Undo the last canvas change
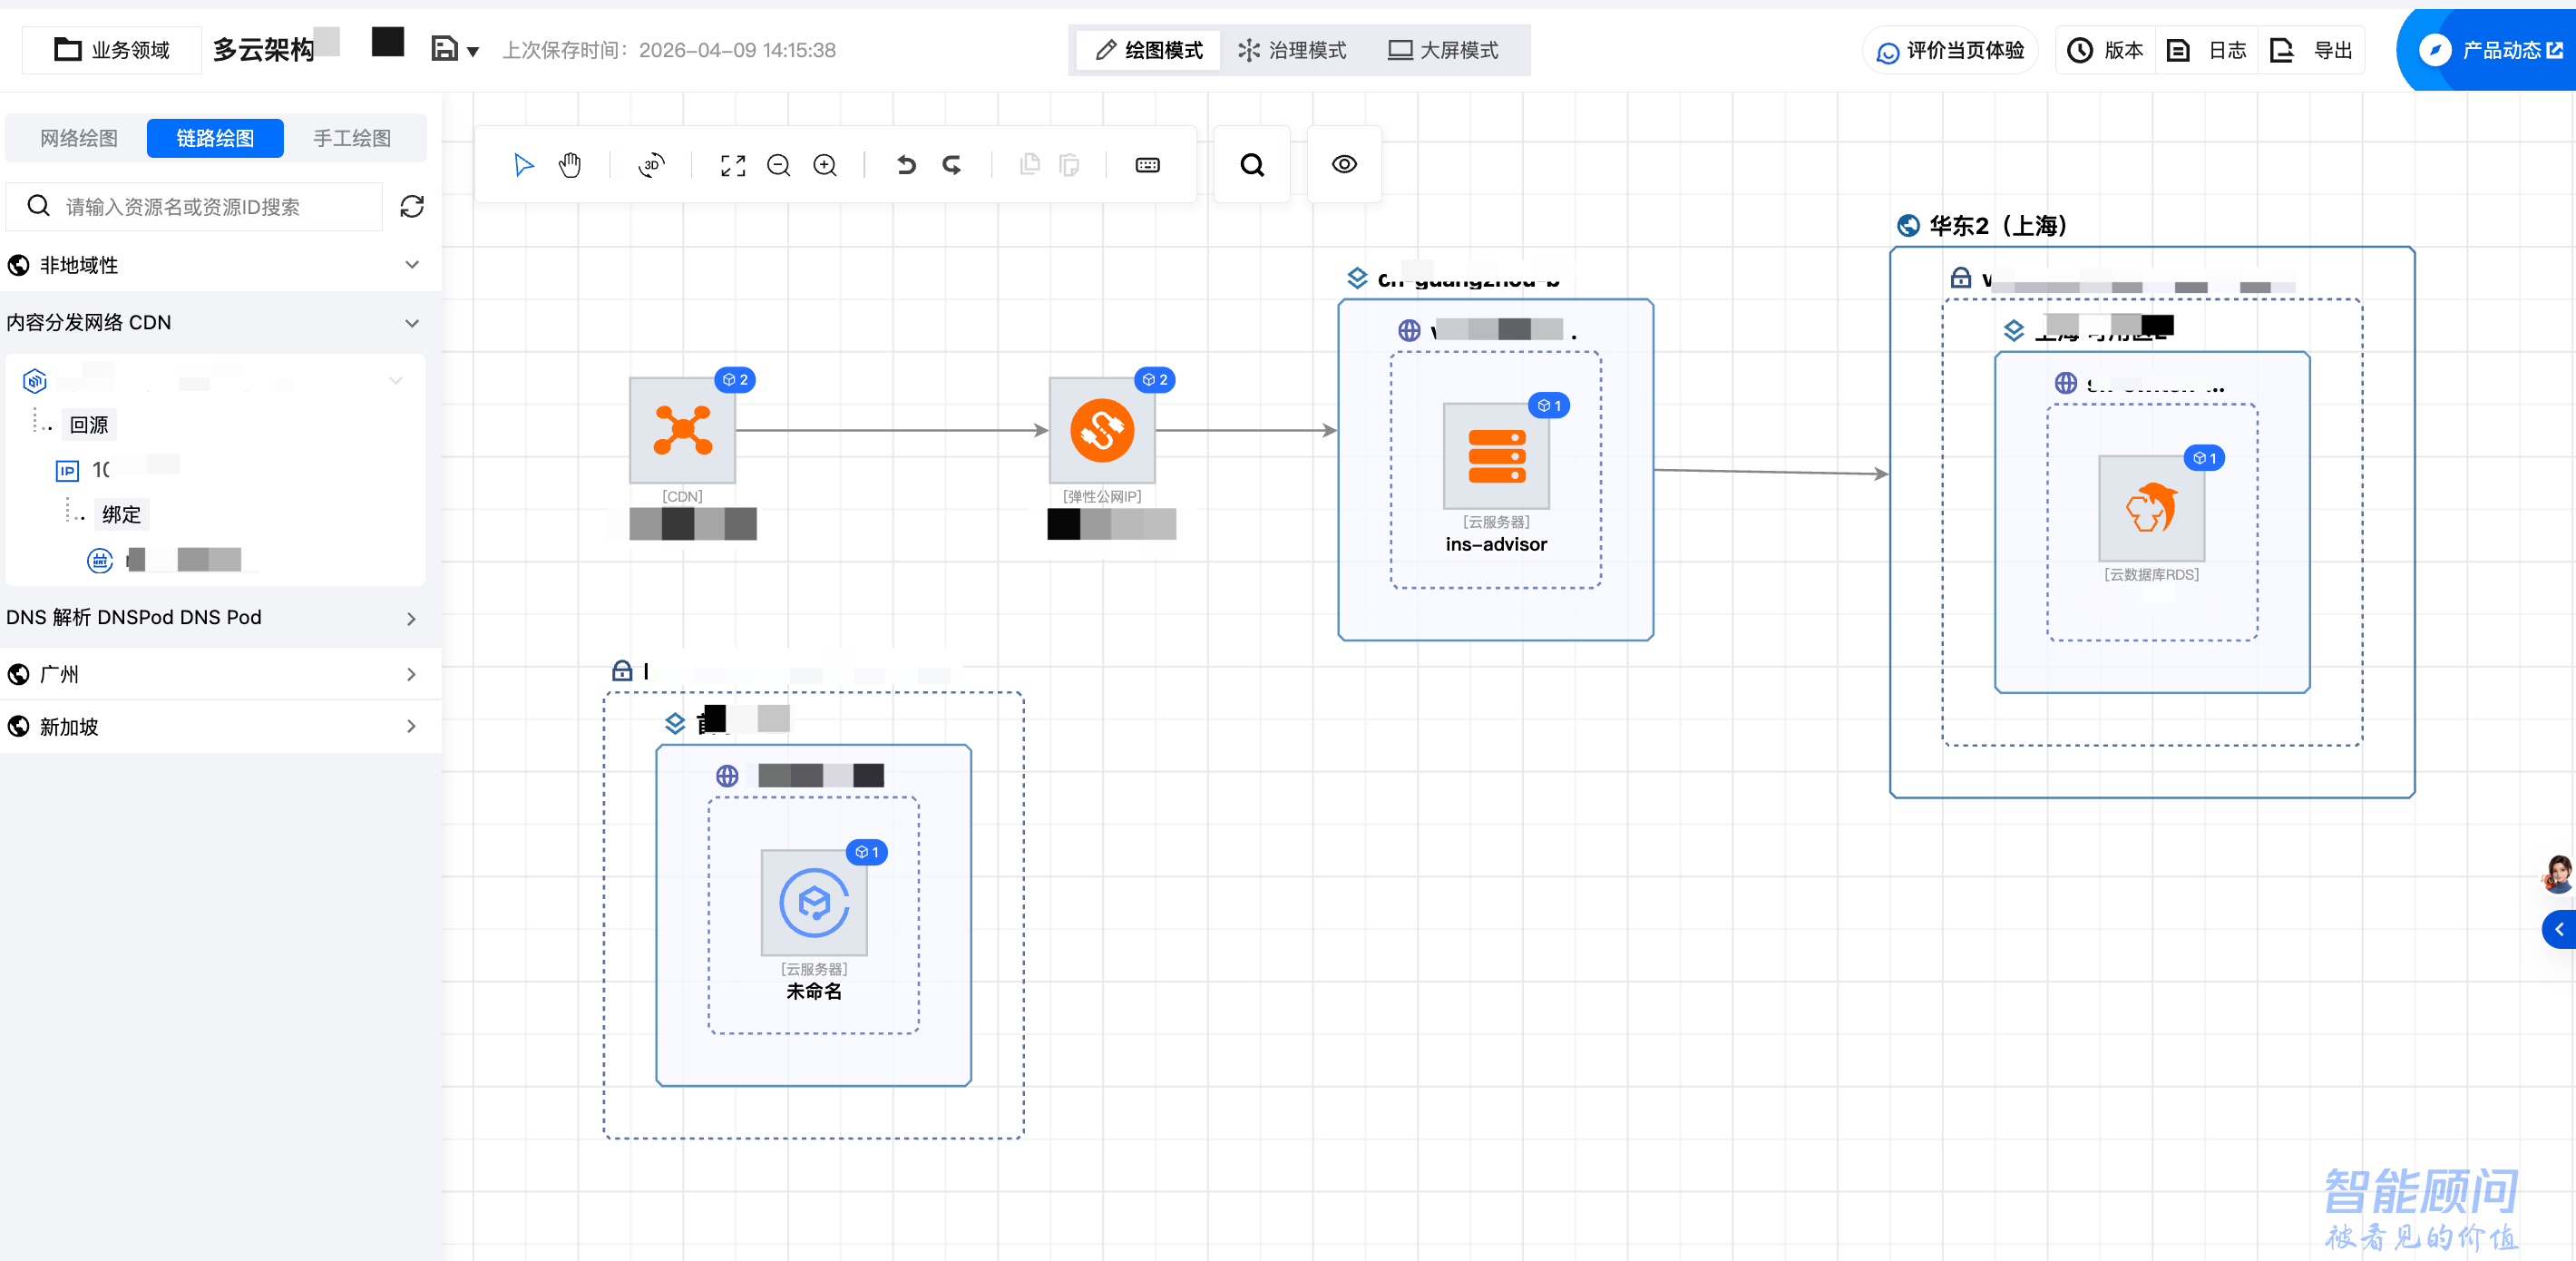The image size is (2576, 1261). [906, 164]
